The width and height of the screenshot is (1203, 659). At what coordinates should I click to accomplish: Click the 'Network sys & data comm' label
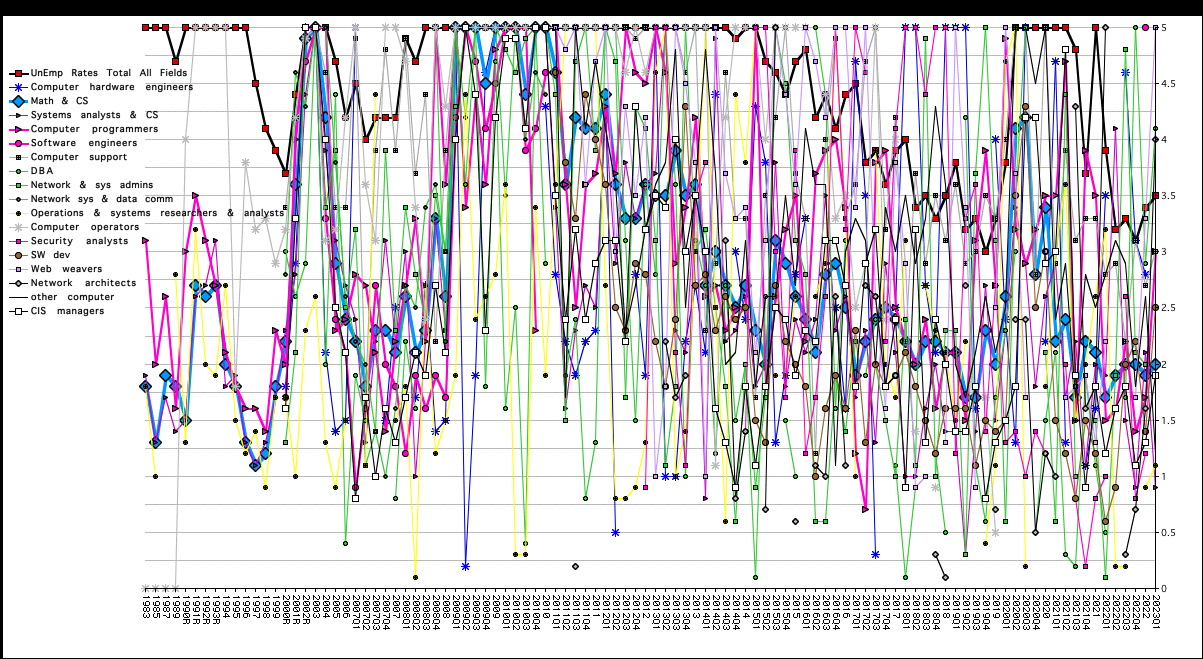tap(101, 199)
